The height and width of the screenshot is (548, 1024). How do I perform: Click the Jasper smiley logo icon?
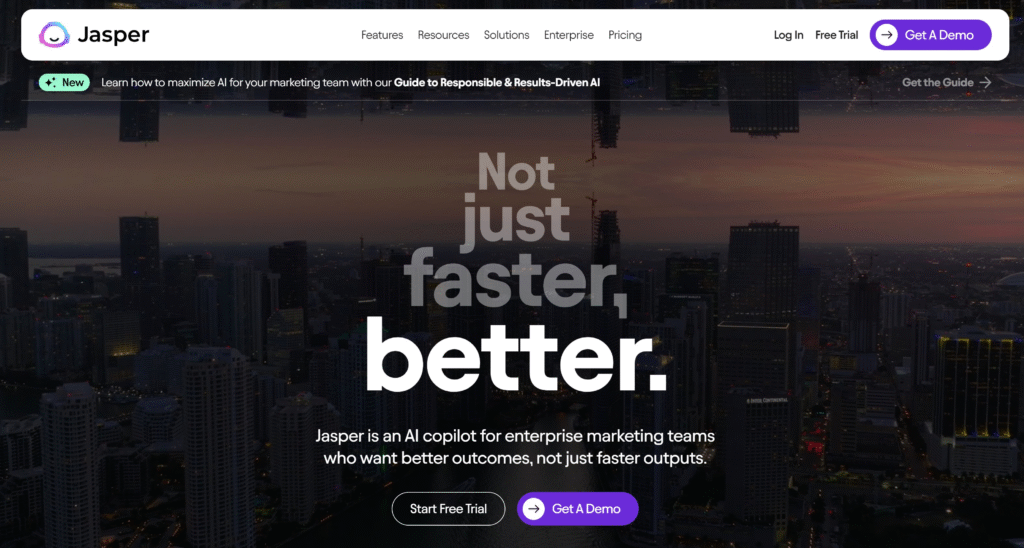pos(54,35)
